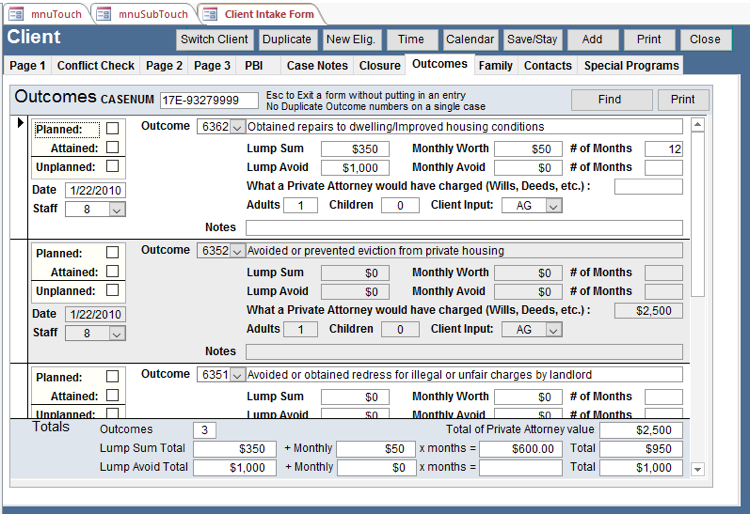This screenshot has width=750, height=514.
Task: Open the Outcome code 6362 dropdown
Action: [237, 127]
